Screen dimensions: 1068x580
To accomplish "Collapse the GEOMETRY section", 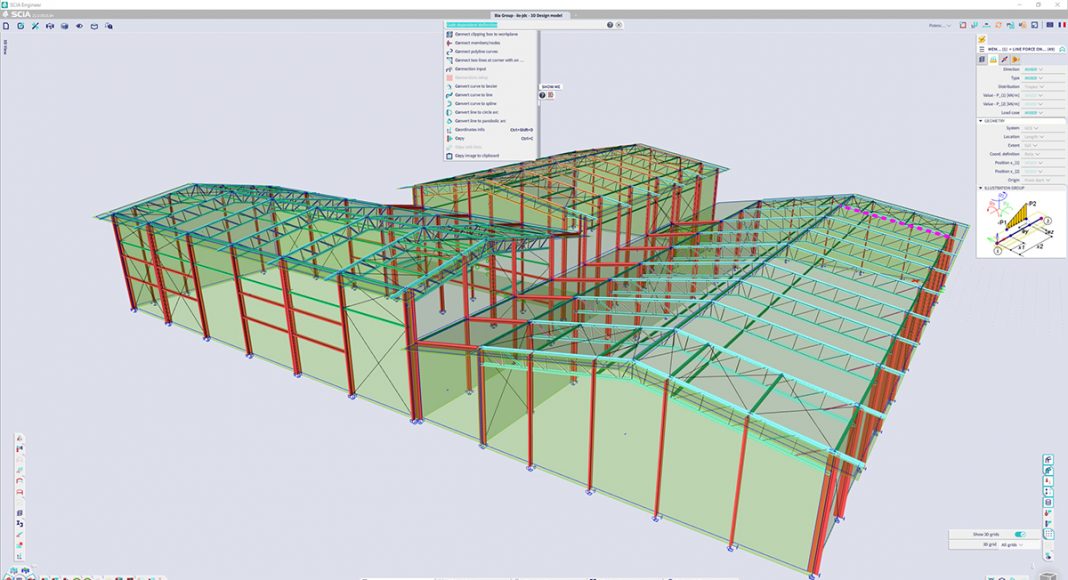I will tap(981, 120).
